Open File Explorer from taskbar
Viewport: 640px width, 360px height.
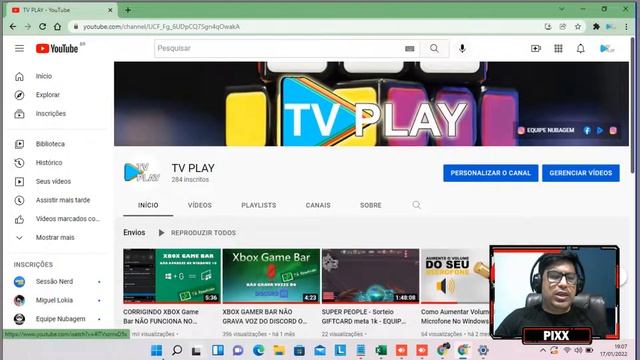pos(279,350)
